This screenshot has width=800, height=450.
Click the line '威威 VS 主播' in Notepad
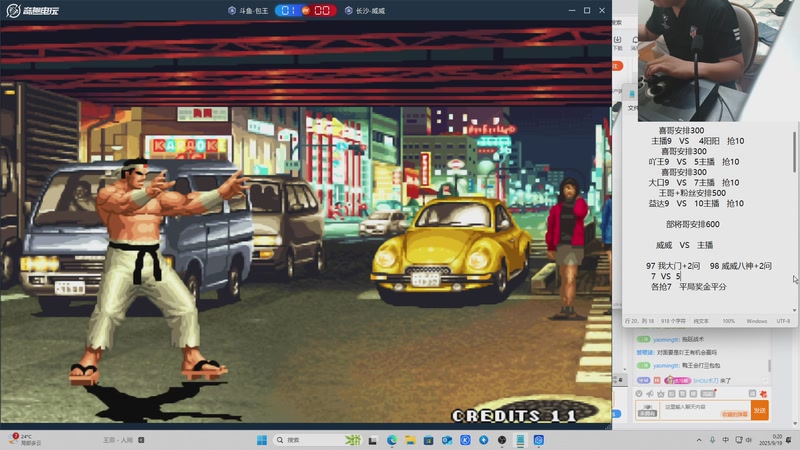coord(684,245)
